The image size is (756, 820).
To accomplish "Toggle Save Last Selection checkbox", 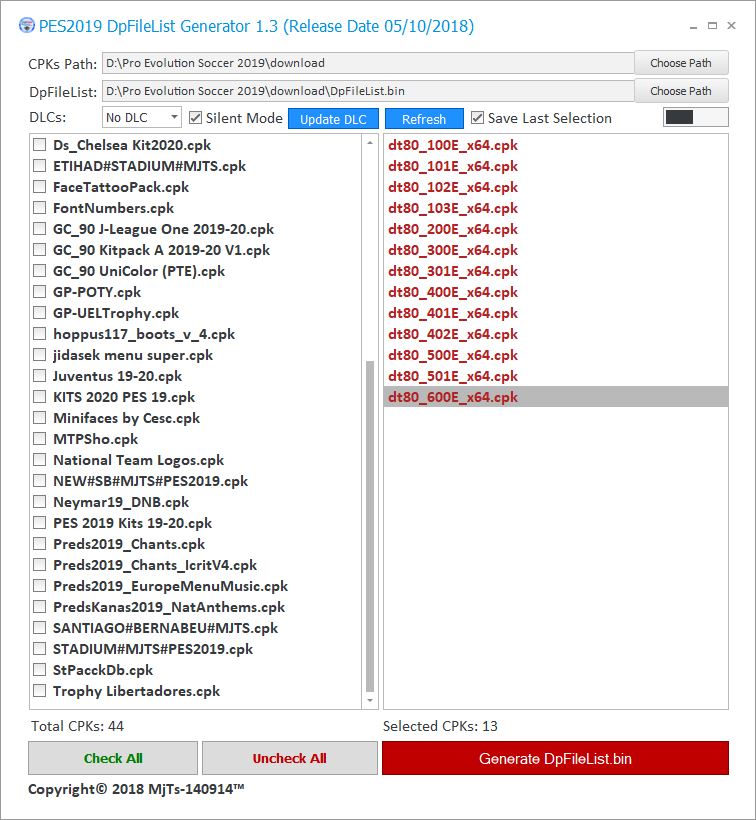I will (x=477, y=118).
